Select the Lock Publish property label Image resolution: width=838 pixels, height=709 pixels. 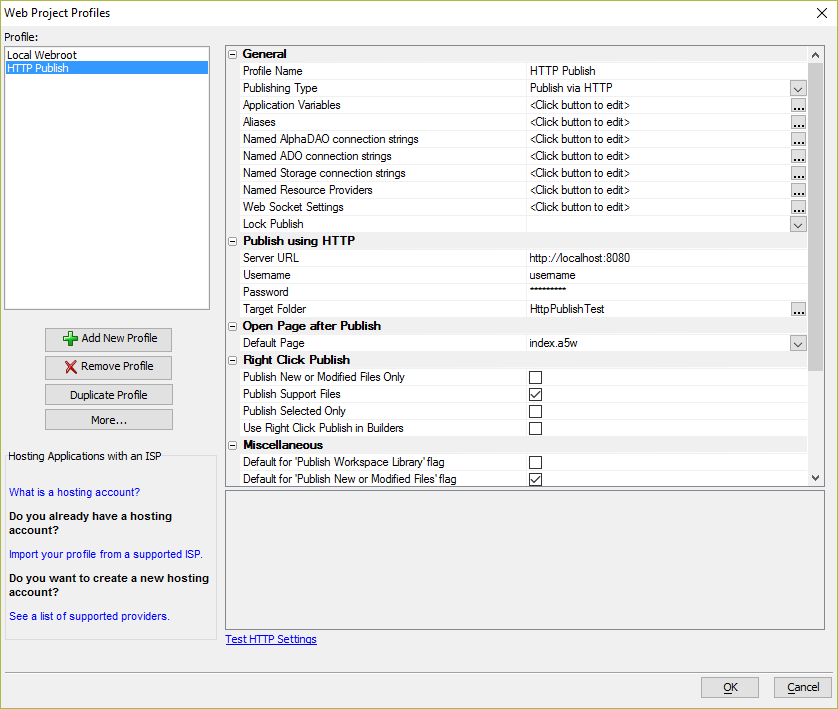(x=273, y=224)
